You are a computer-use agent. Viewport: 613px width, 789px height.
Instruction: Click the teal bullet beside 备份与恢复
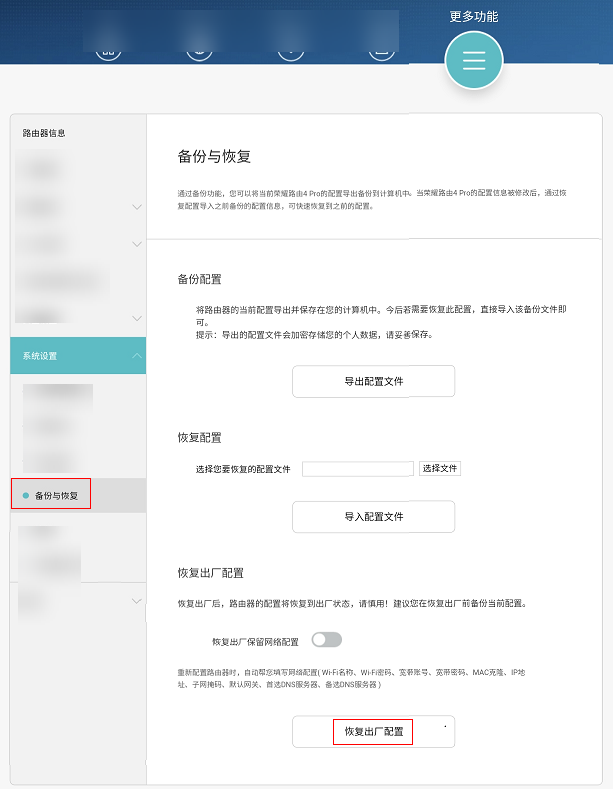click(25, 495)
